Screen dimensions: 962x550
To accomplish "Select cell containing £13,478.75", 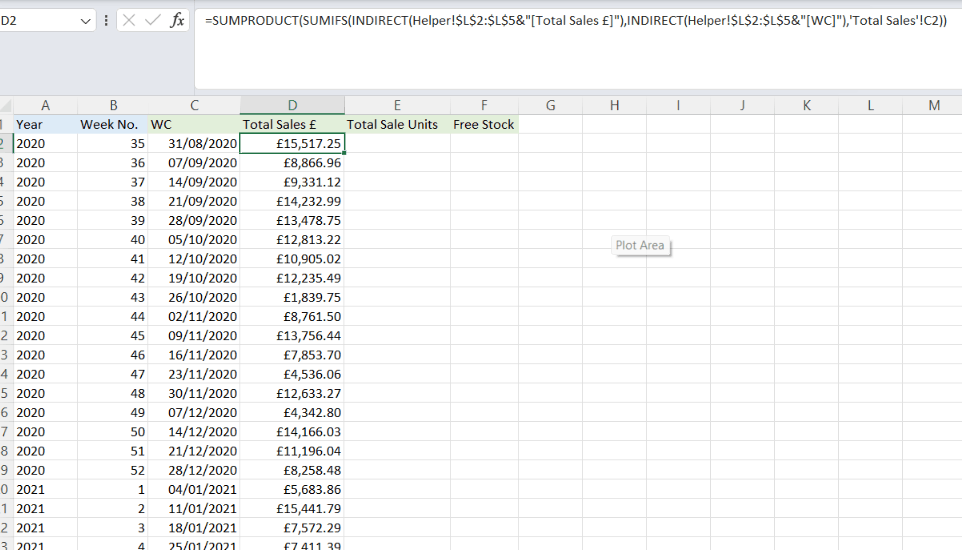I will pos(292,220).
